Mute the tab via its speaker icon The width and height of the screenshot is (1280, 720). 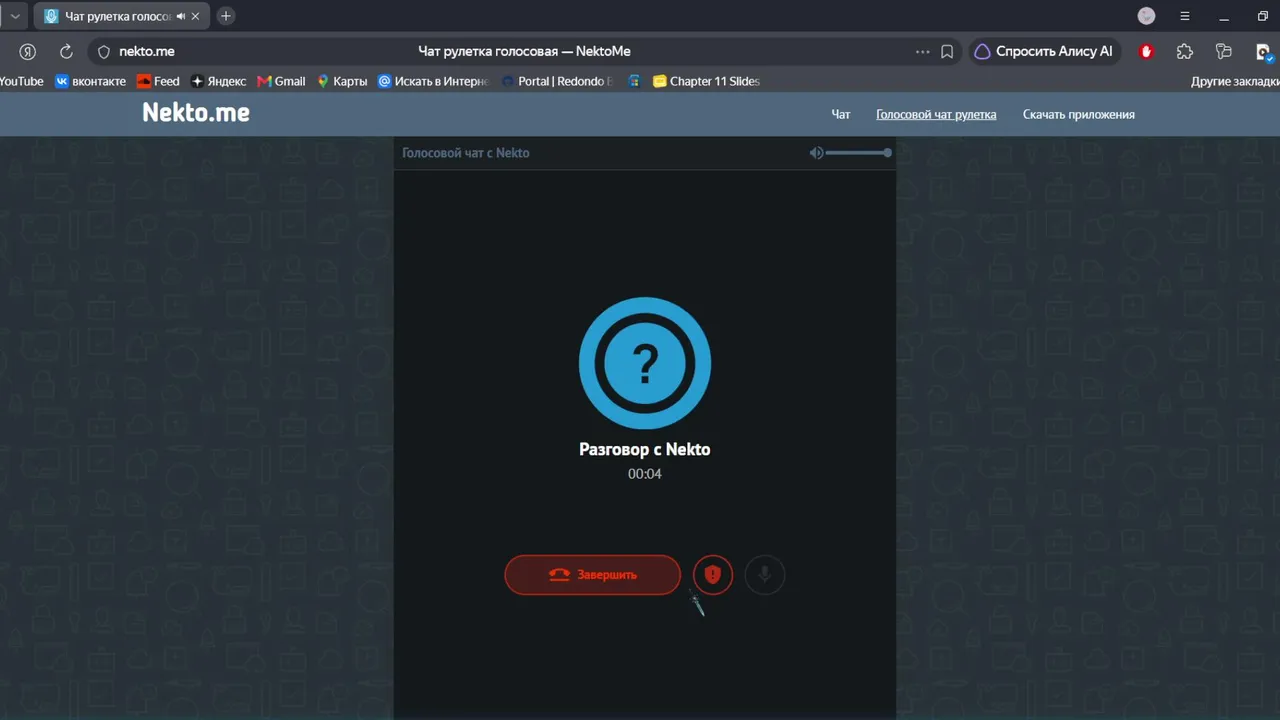click(x=181, y=16)
